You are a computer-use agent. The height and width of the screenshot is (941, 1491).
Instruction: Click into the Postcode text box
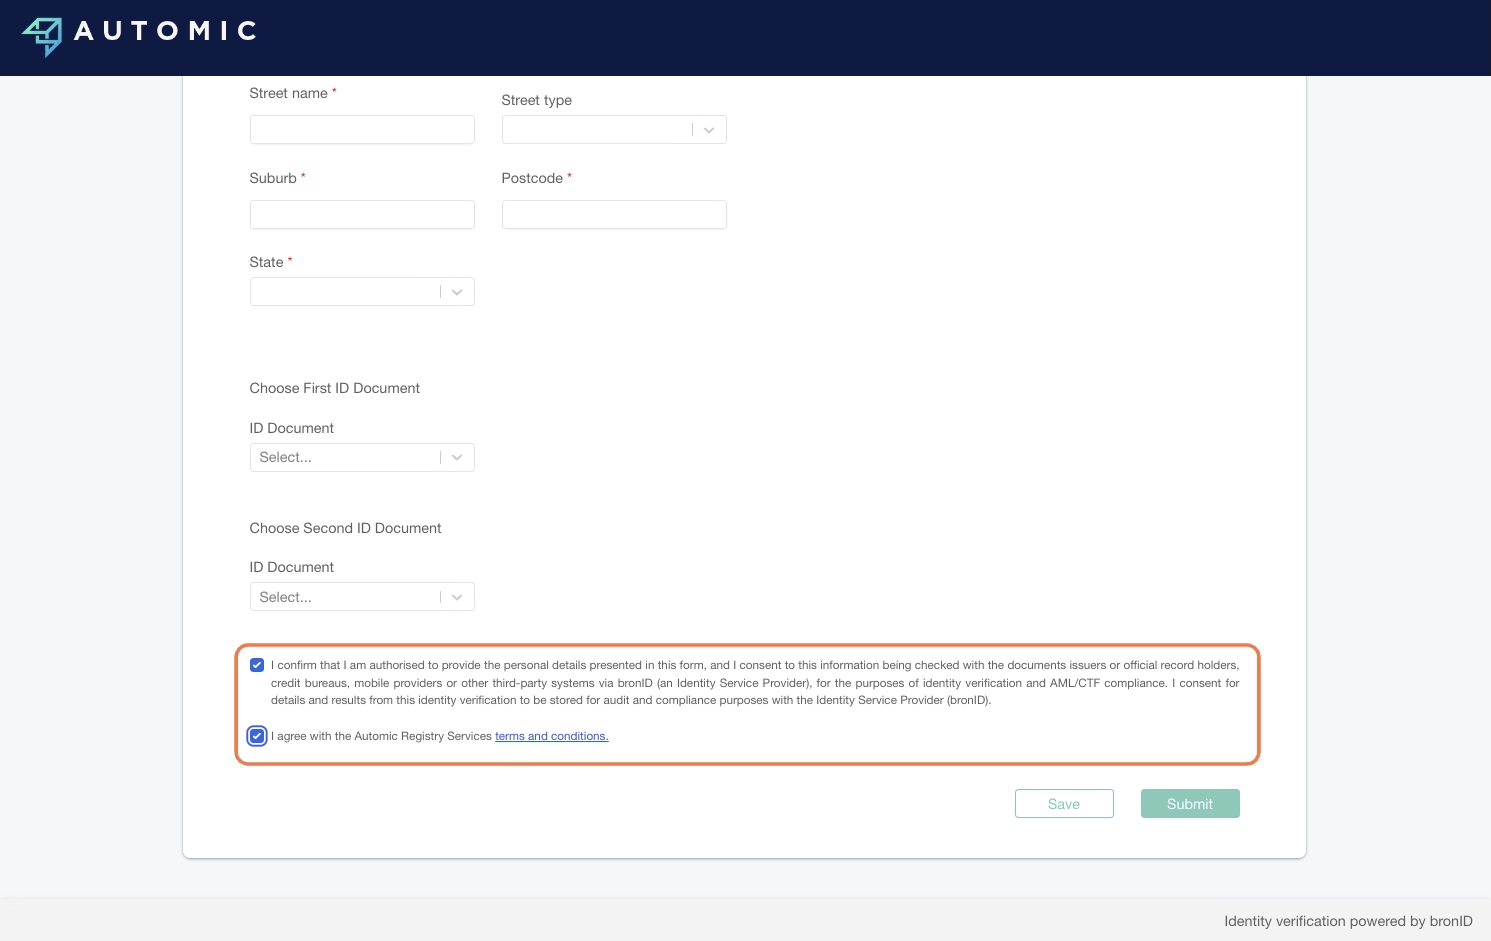pyautogui.click(x=614, y=215)
